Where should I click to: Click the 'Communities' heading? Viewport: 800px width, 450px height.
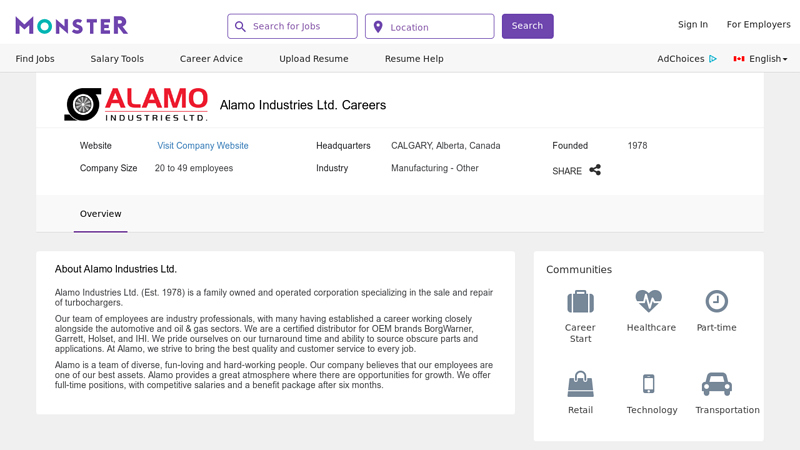(579, 269)
